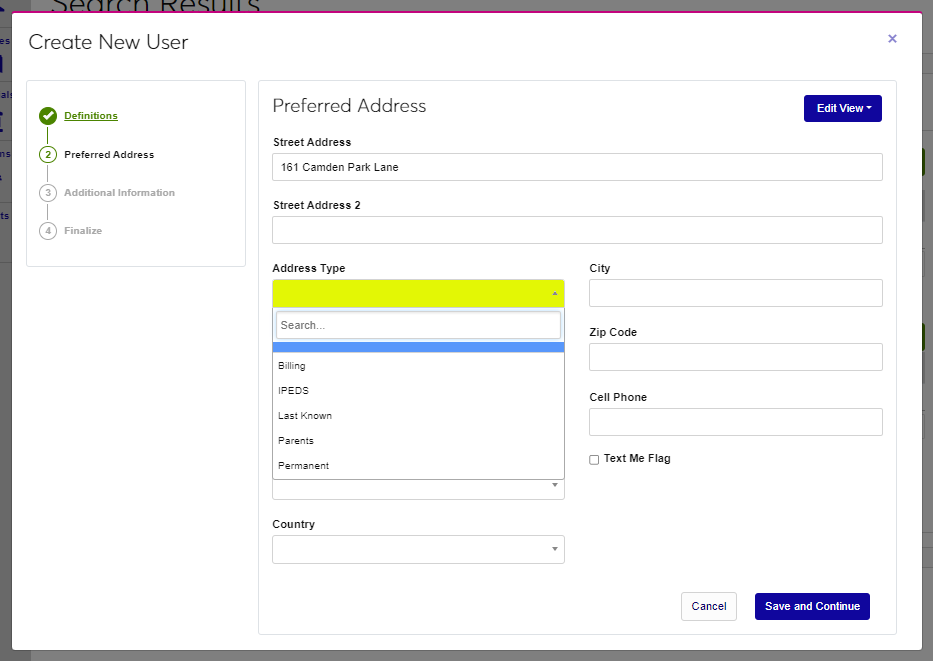Click the step 3 Additional Information circle

(x=48, y=193)
